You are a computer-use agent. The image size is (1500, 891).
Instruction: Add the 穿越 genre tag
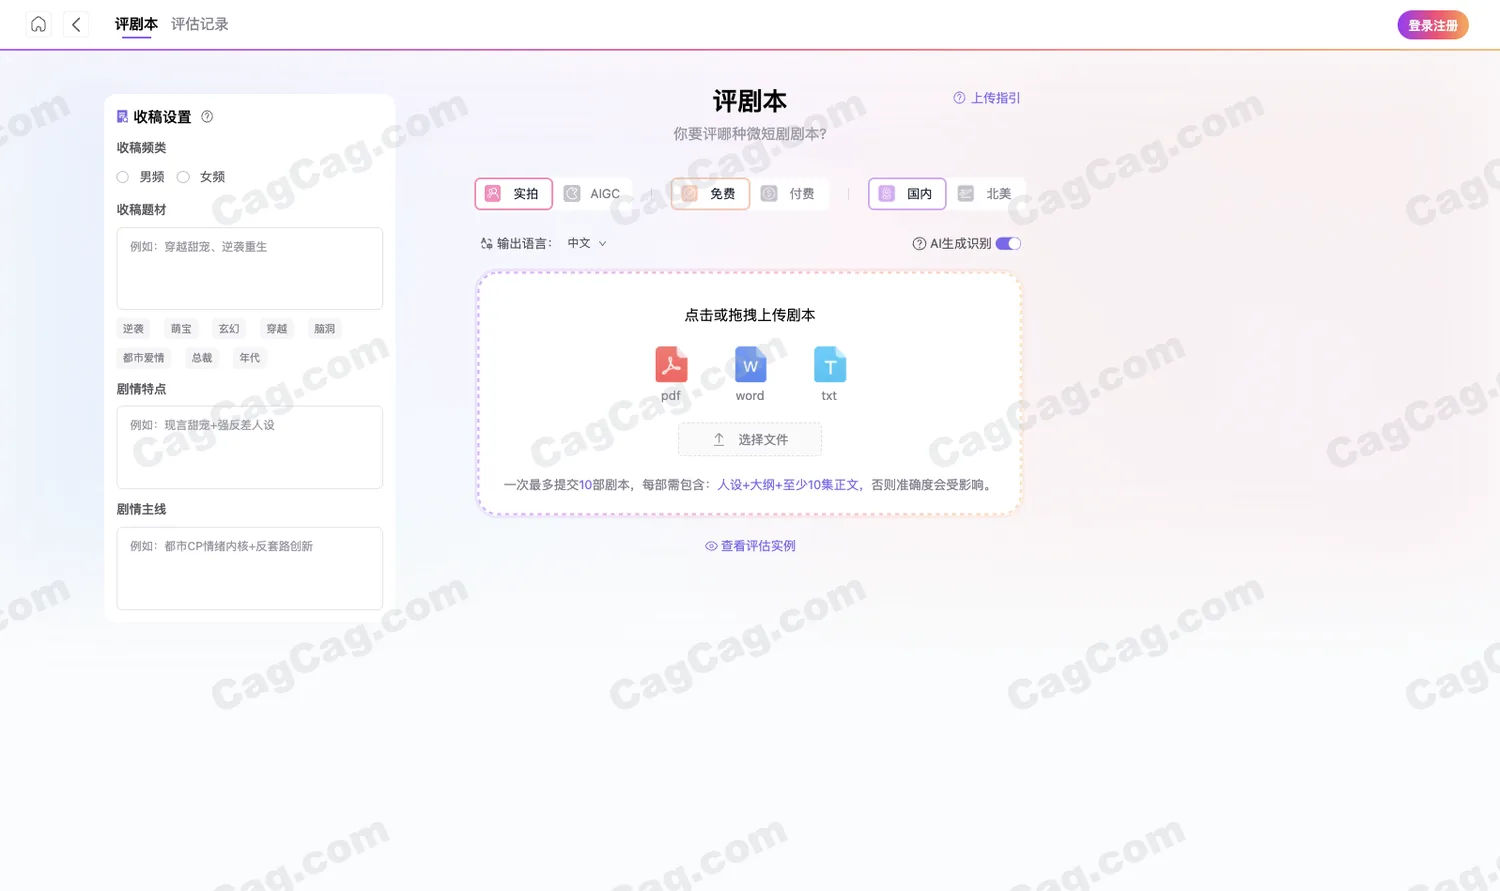click(277, 329)
